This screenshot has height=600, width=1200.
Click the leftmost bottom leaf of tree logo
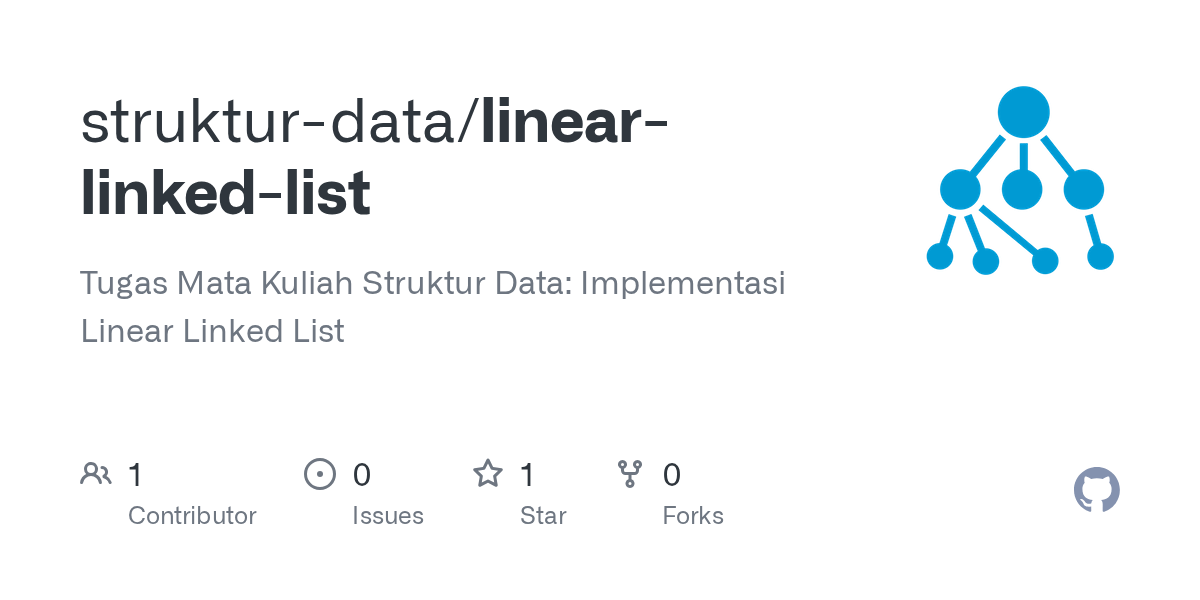[940, 256]
